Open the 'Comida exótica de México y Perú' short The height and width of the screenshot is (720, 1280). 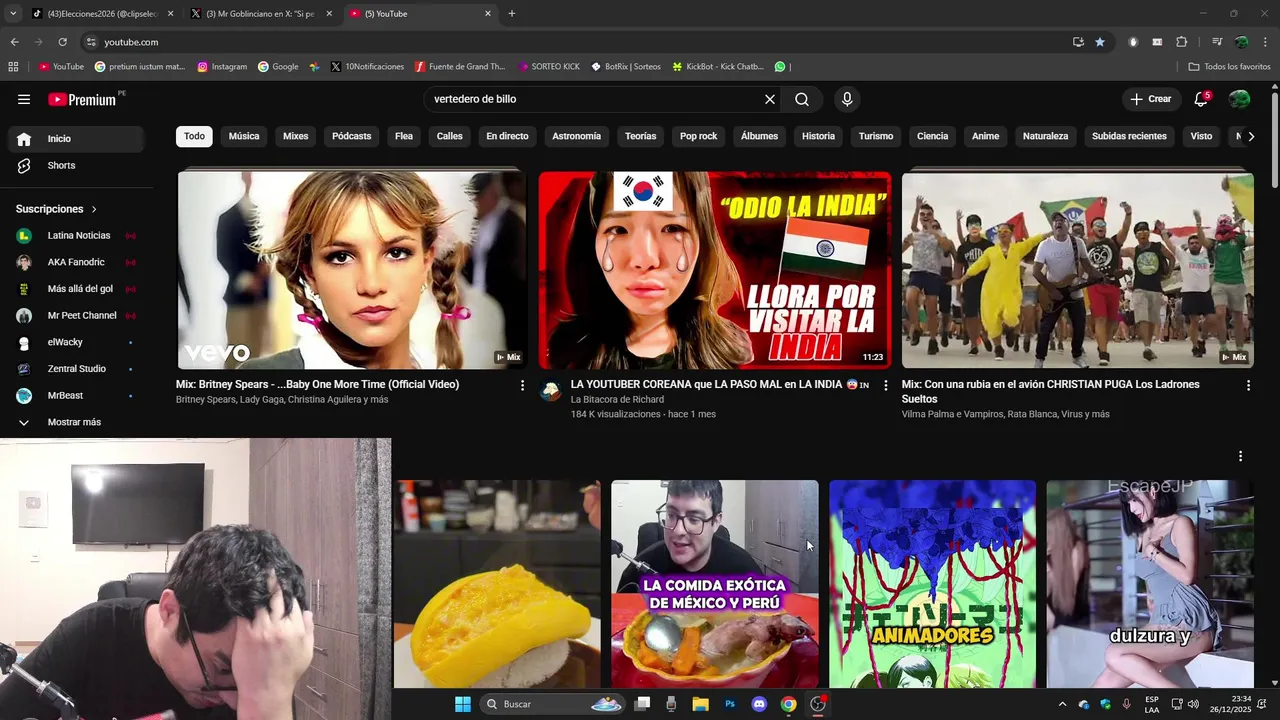pos(715,584)
